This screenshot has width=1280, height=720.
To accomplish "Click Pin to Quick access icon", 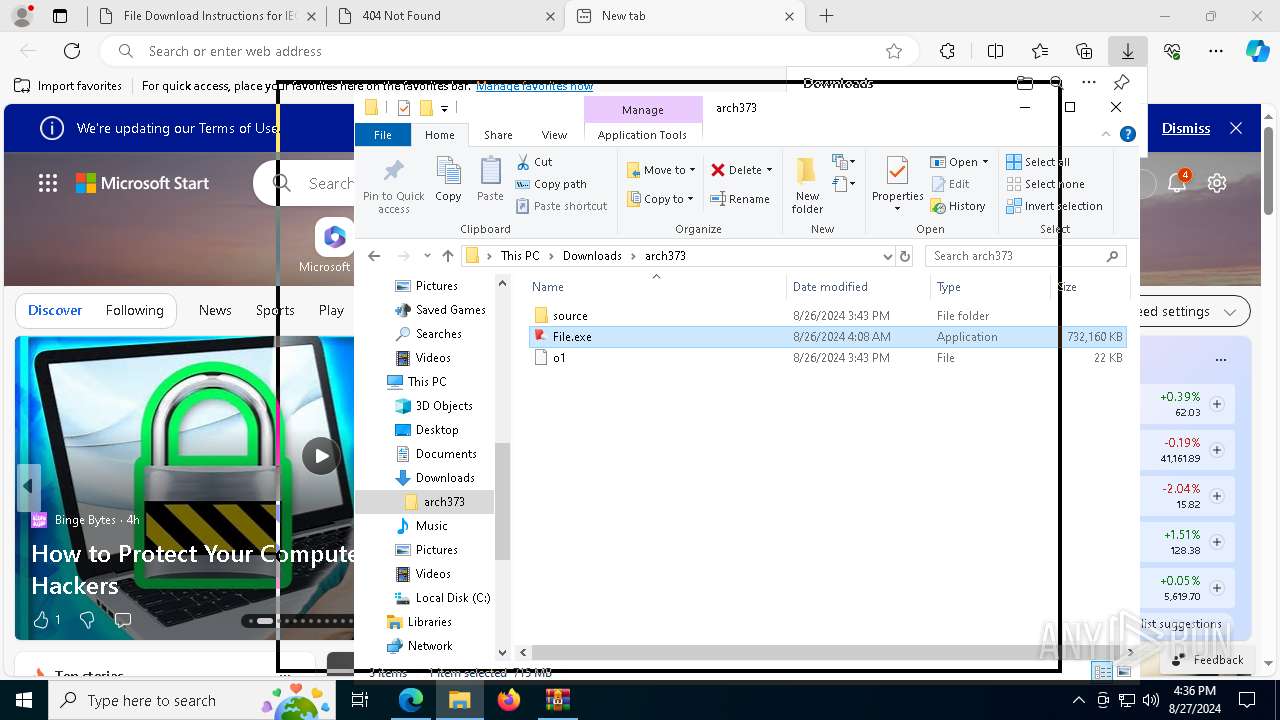I will (393, 171).
